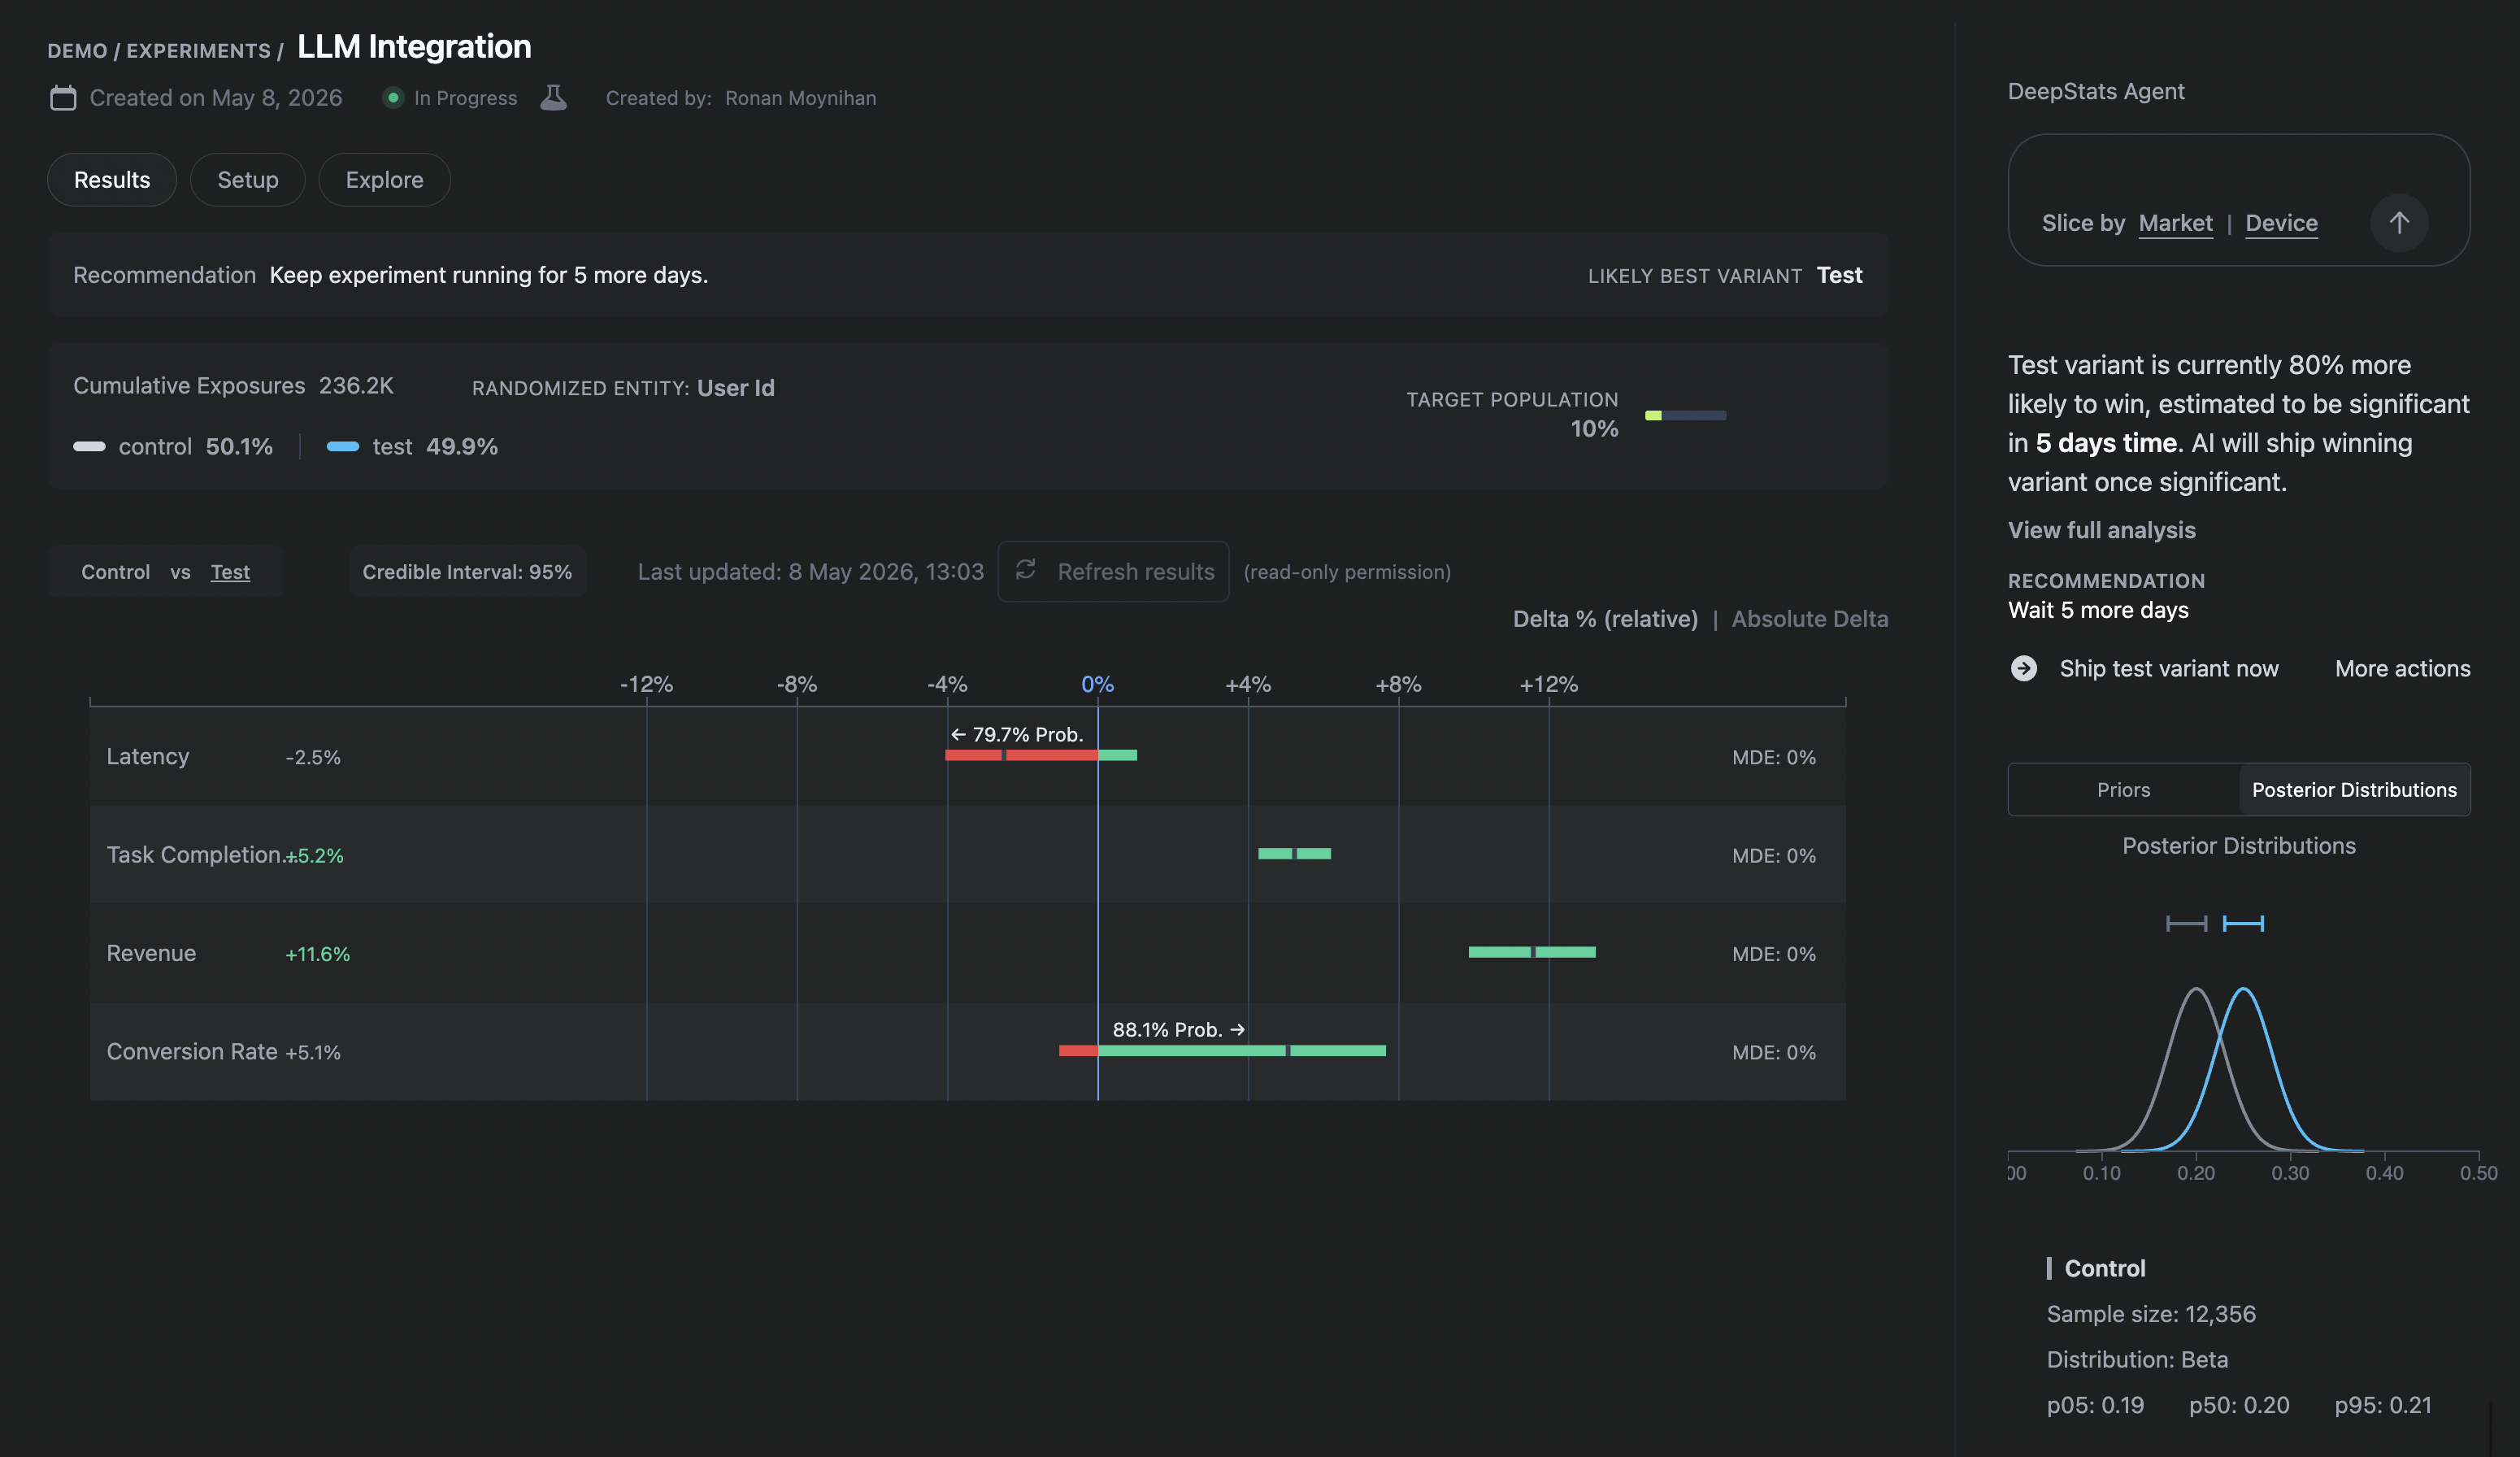Select the Posterior Distributions tab
This screenshot has width=2520, height=1457.
[2354, 790]
